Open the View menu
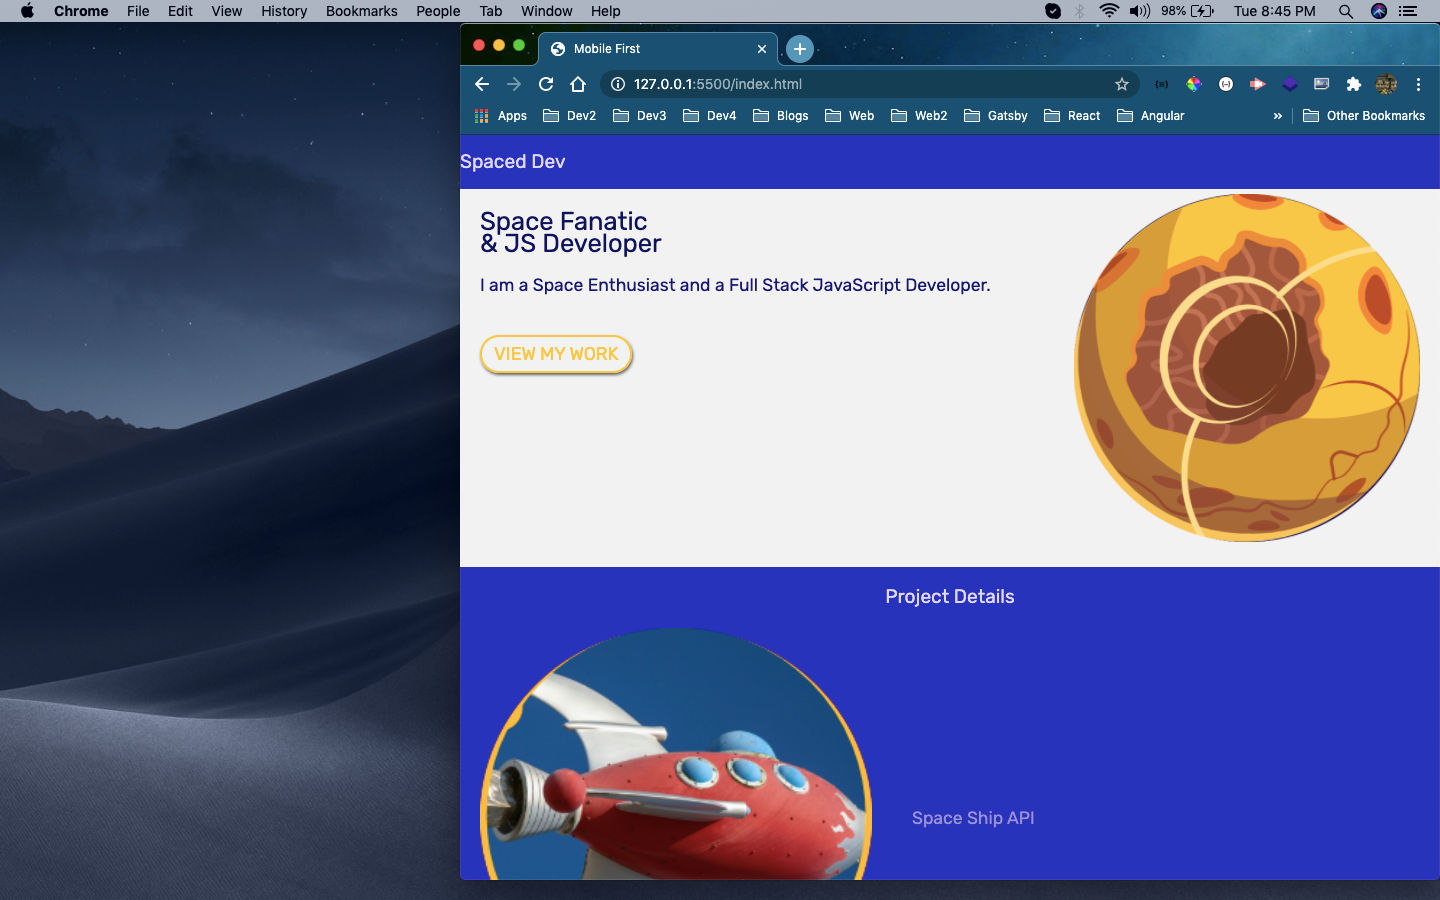1440x900 pixels. pos(226,11)
